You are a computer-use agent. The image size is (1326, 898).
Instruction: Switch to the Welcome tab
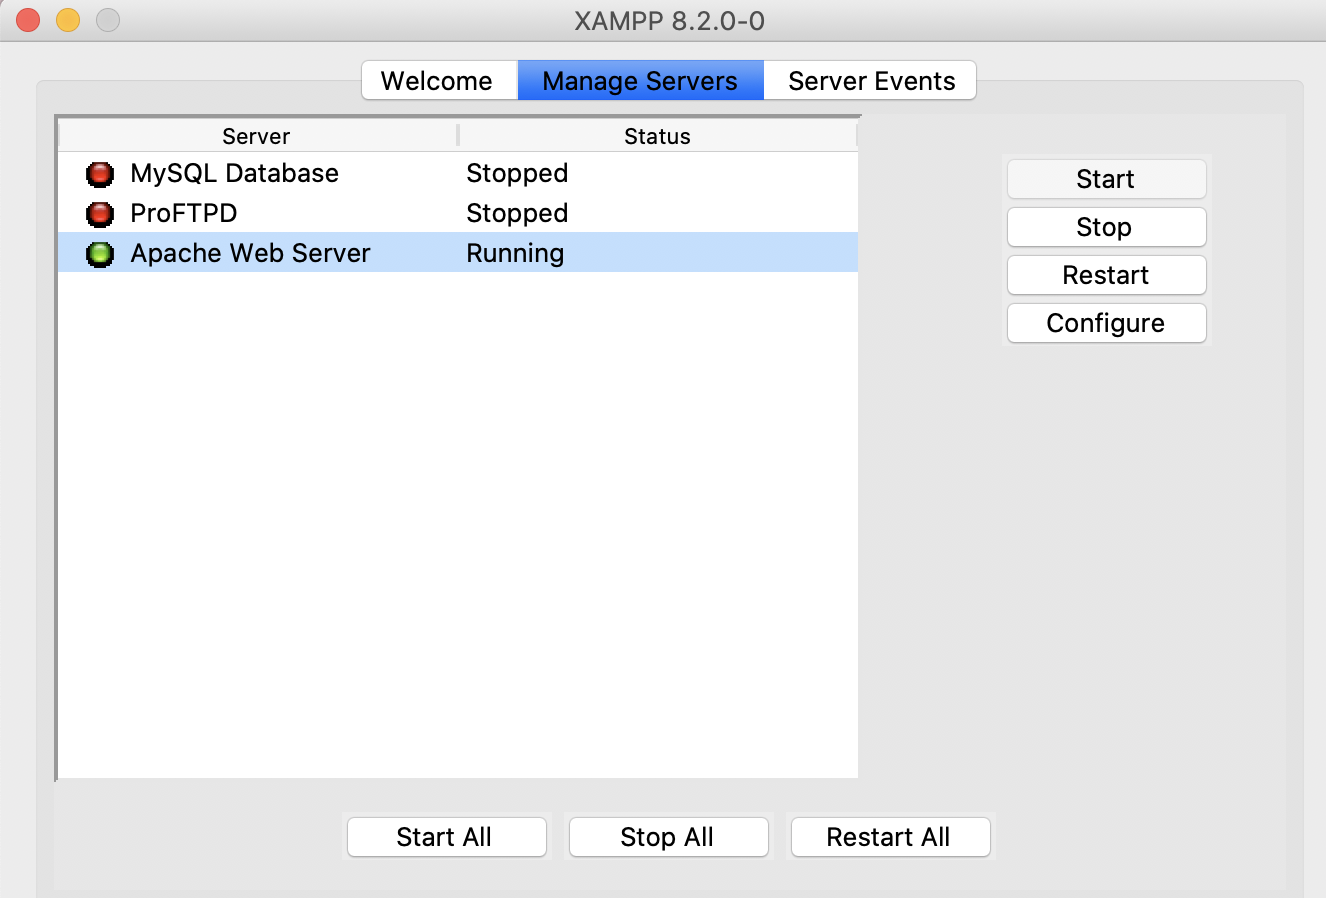coord(439,81)
